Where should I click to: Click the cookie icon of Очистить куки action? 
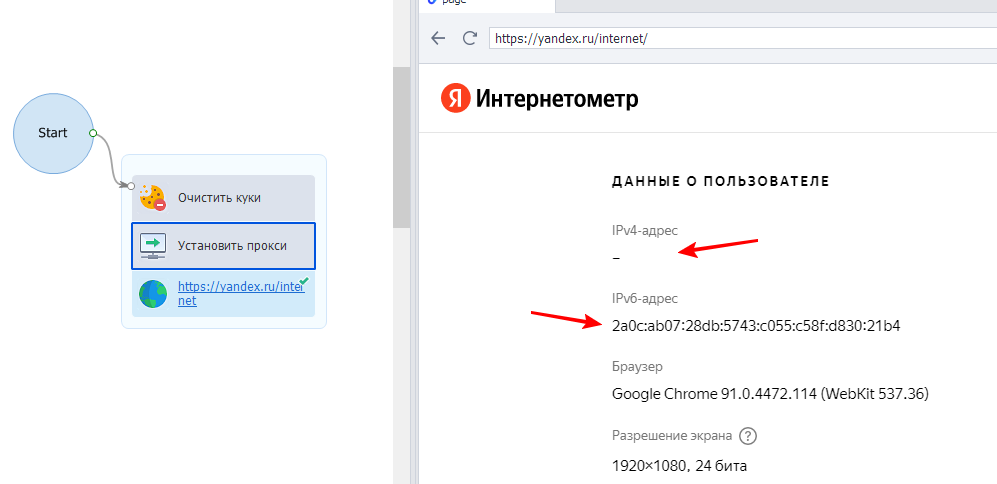[x=153, y=198]
